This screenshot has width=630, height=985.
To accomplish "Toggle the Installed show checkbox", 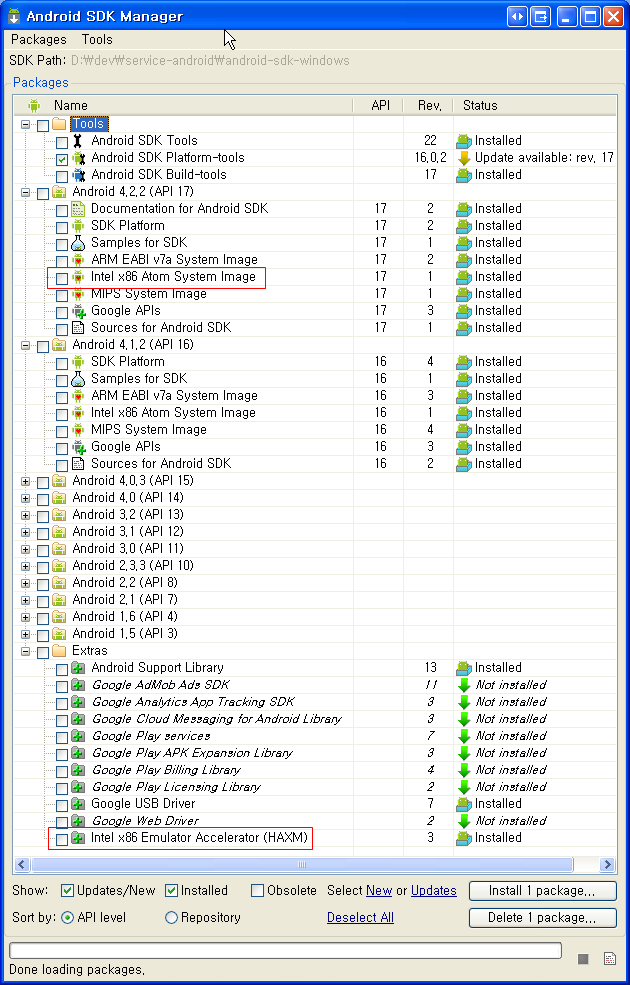I will click(171, 891).
